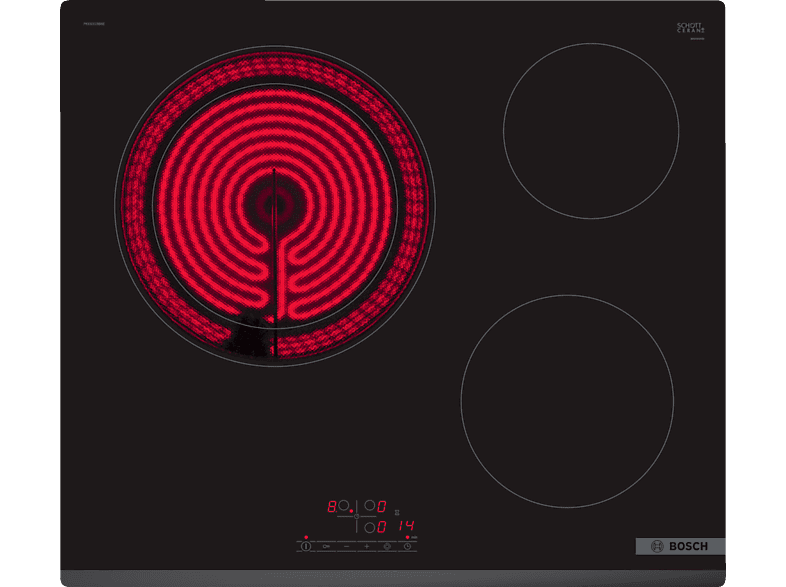Click the top right zone level 0 display
Screen dimensions: 786x587
[381, 507]
